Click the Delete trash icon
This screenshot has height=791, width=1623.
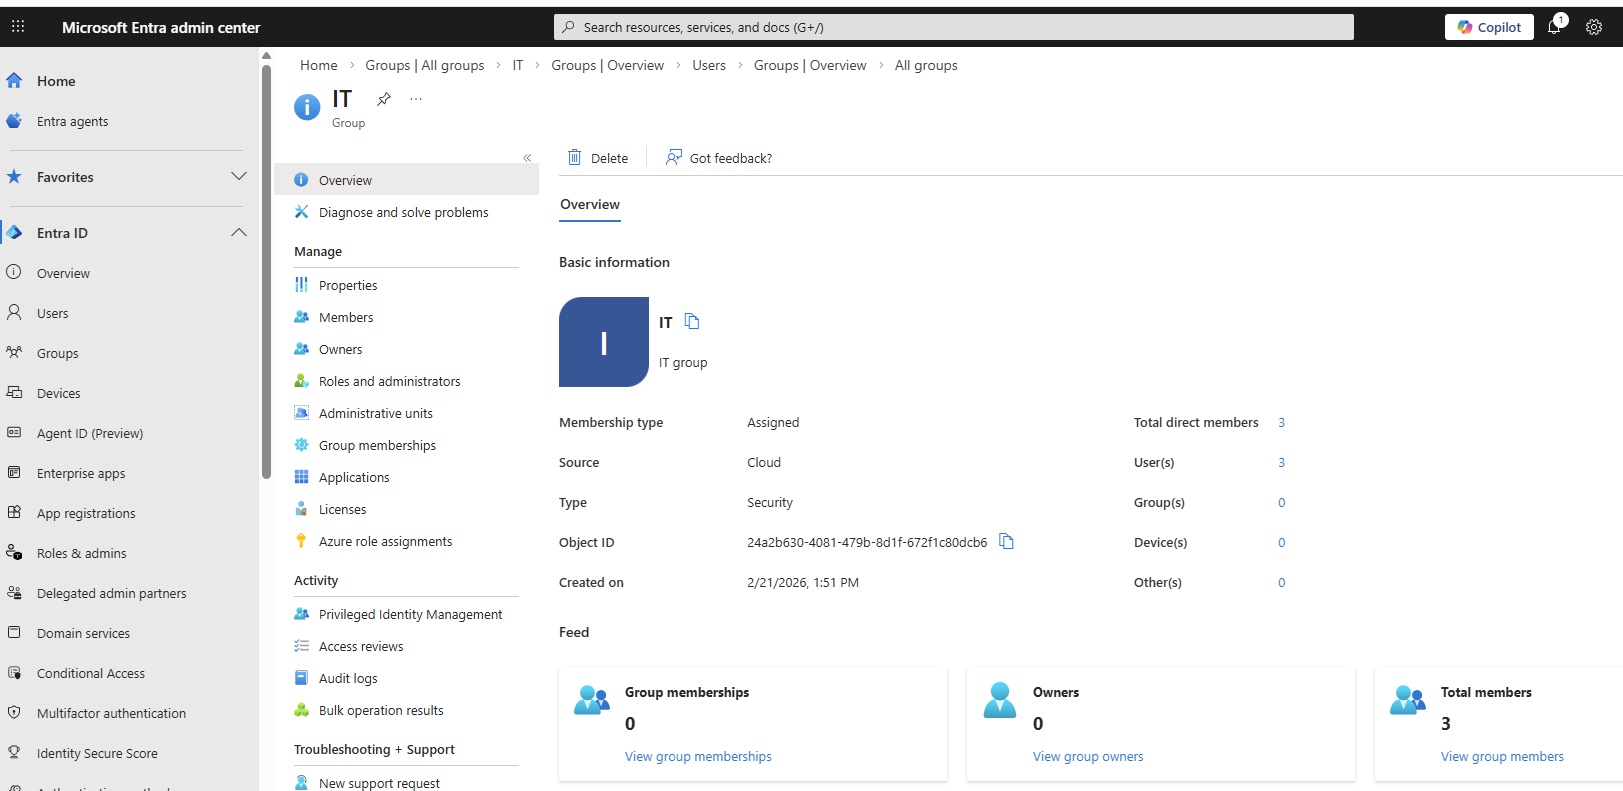click(x=575, y=157)
